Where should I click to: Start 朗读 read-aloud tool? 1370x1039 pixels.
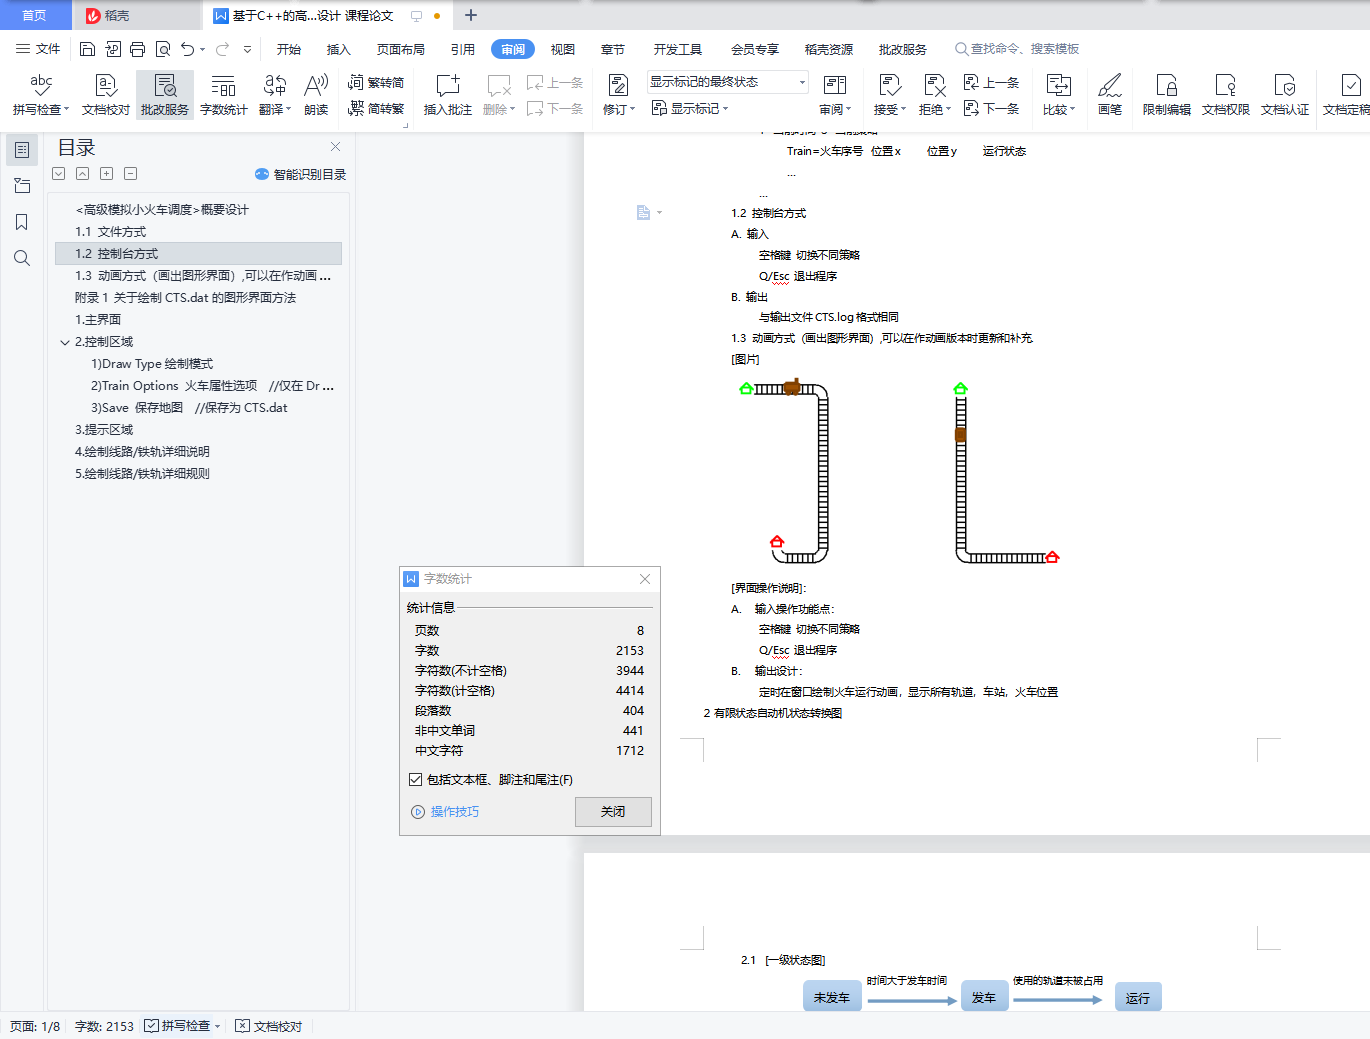316,95
